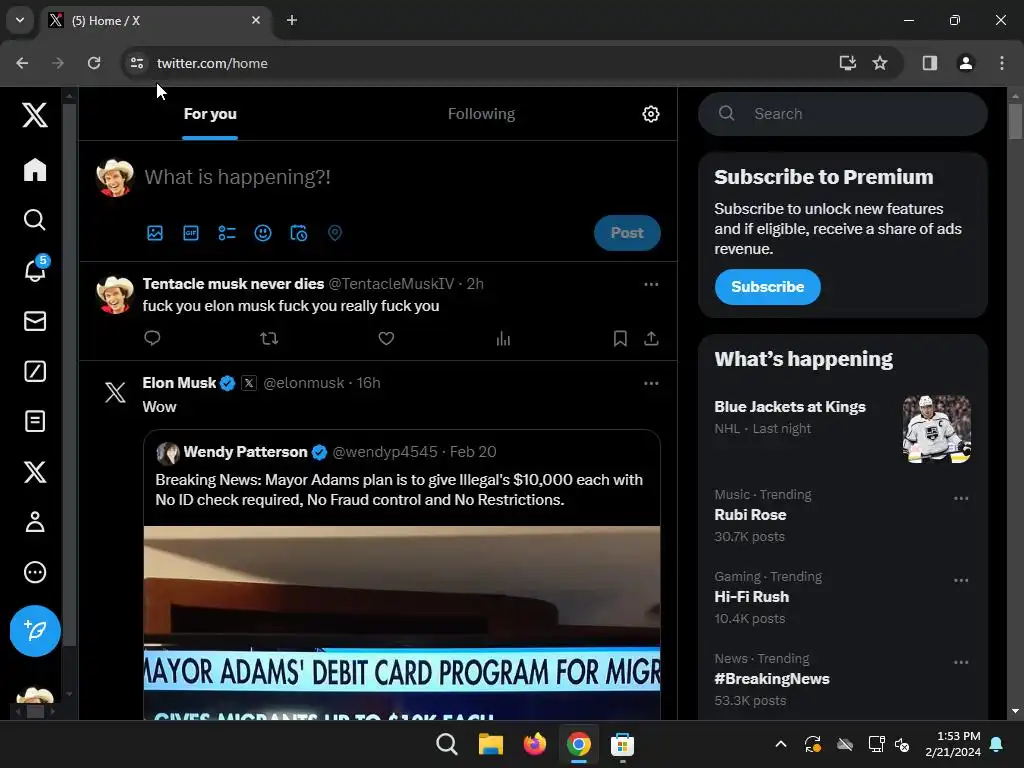Open Explore using sidebar magnifier icon
This screenshot has width=1024, height=768.
click(x=35, y=220)
